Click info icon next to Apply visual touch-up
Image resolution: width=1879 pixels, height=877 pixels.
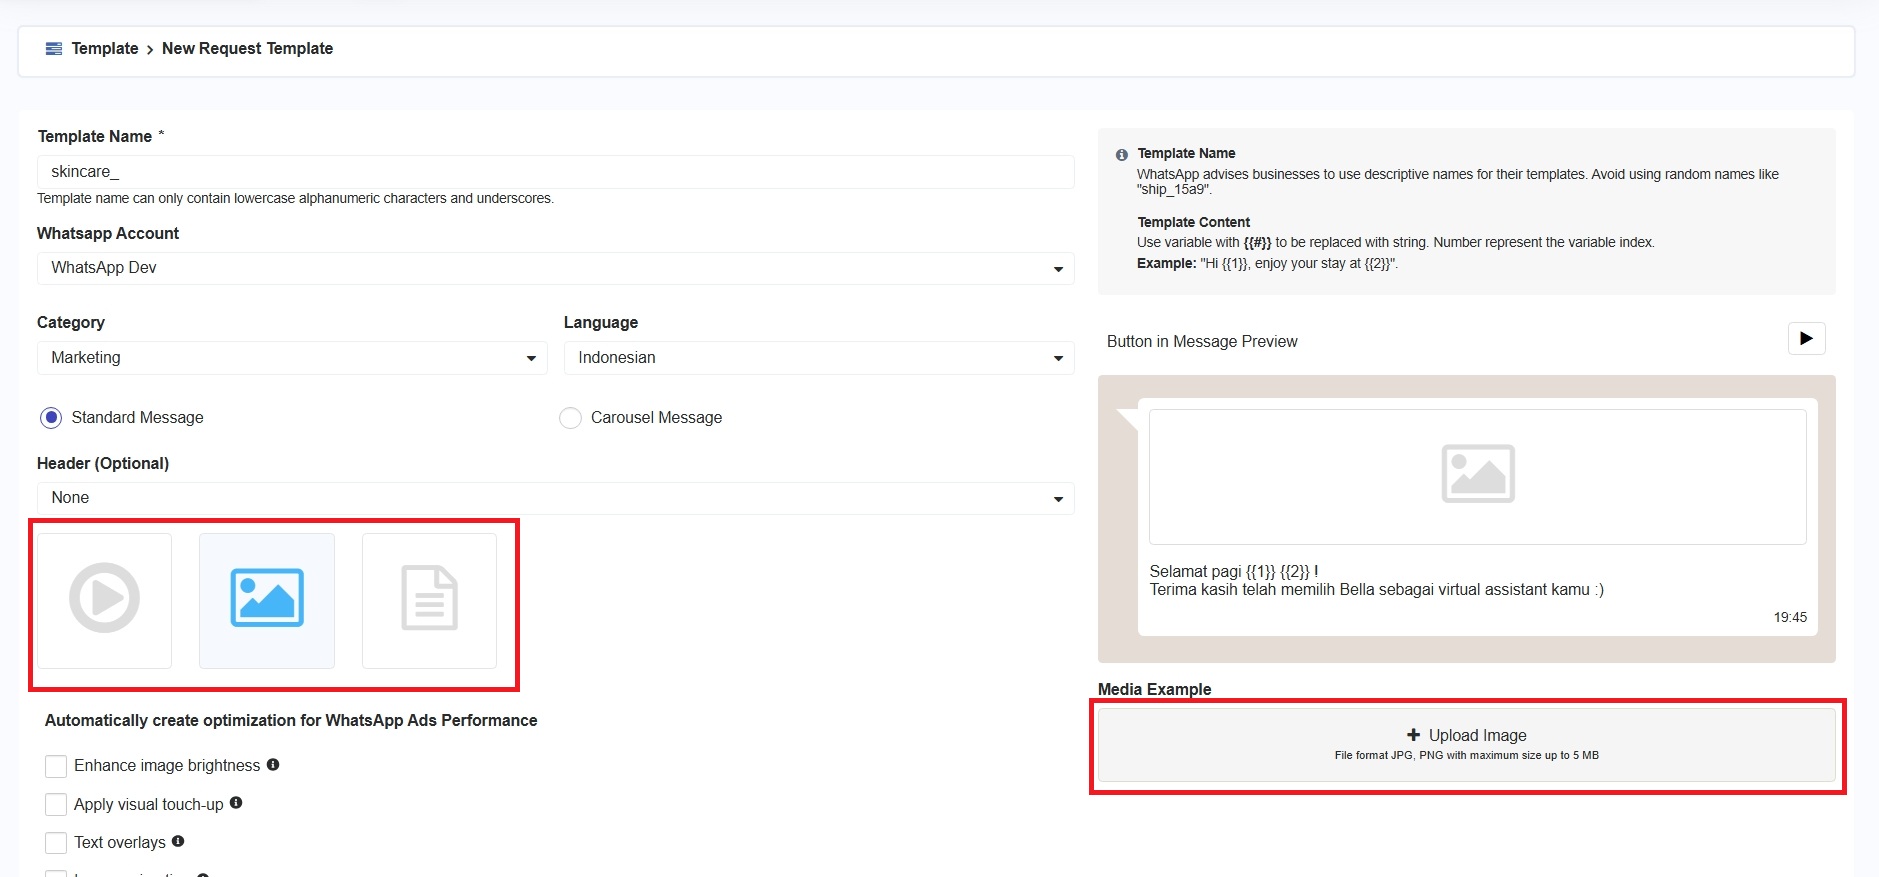pos(236,803)
